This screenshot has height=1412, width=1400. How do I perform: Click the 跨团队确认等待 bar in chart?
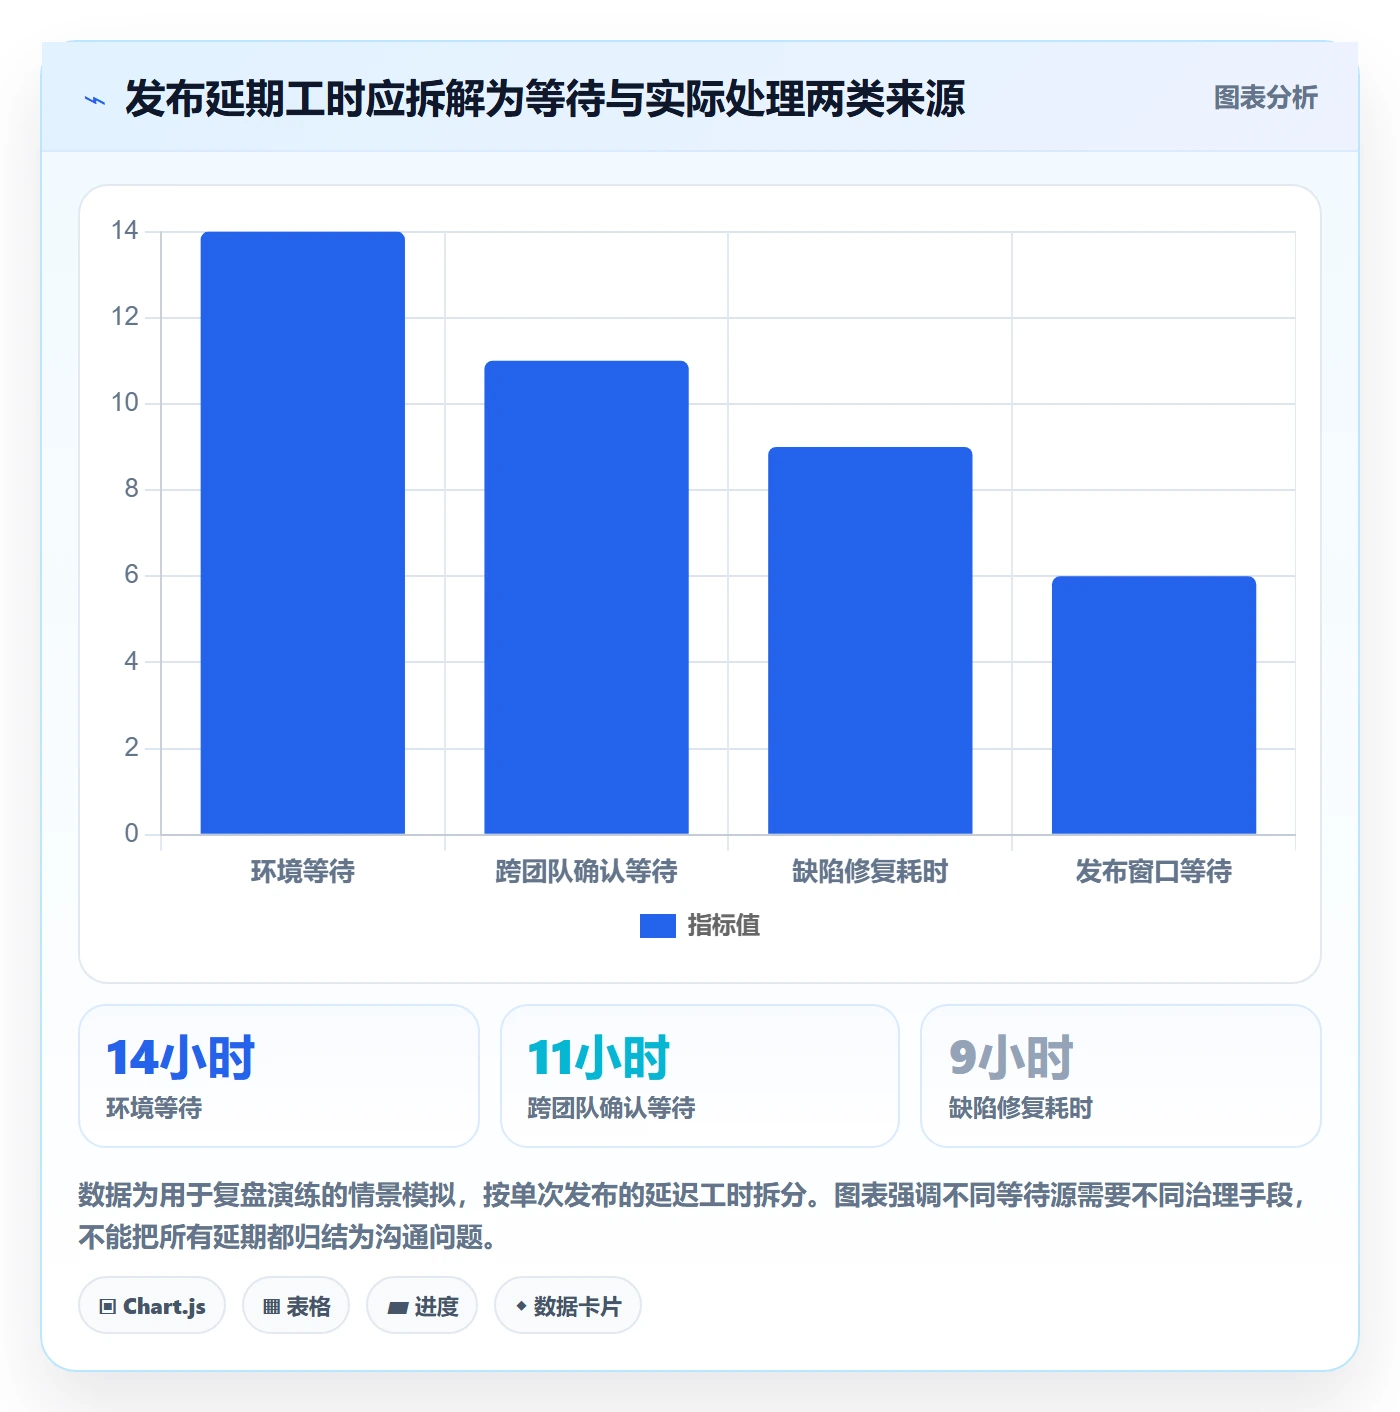coord(586,597)
